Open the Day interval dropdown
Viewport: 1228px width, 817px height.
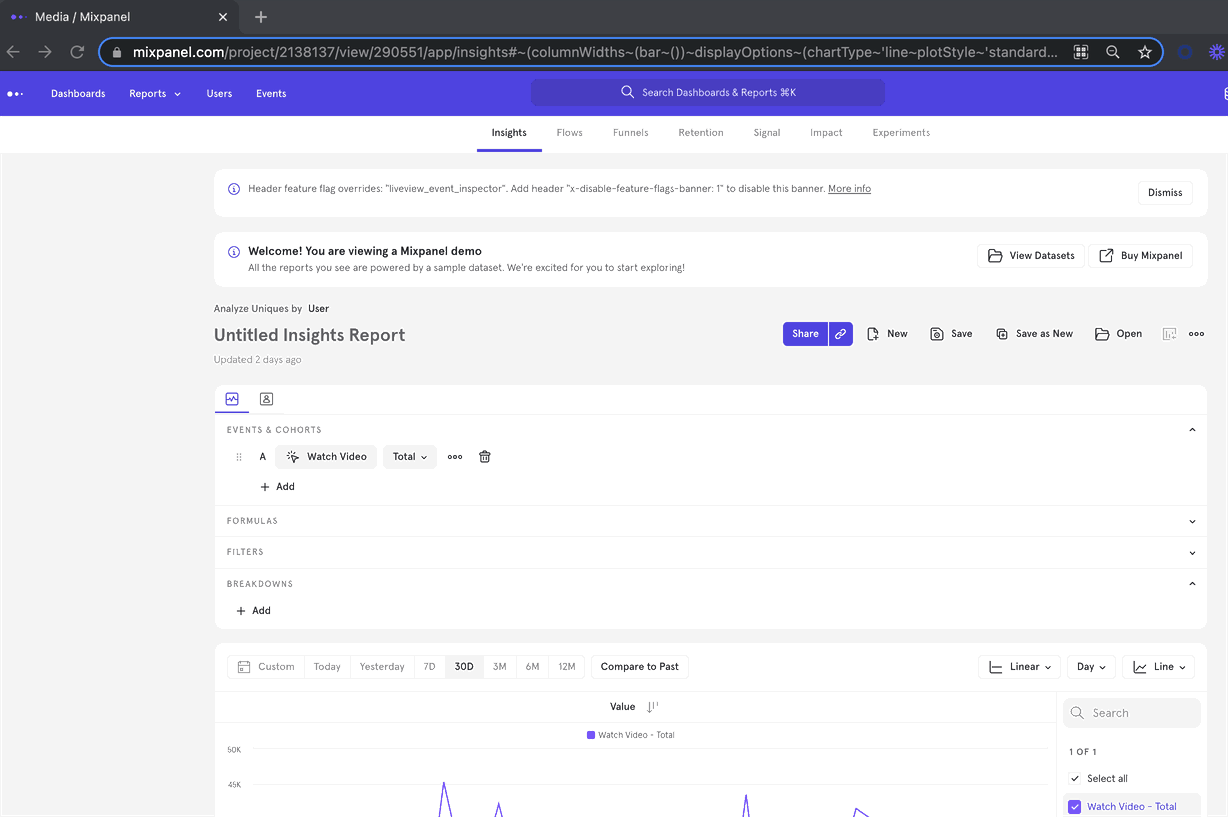[1090, 666]
